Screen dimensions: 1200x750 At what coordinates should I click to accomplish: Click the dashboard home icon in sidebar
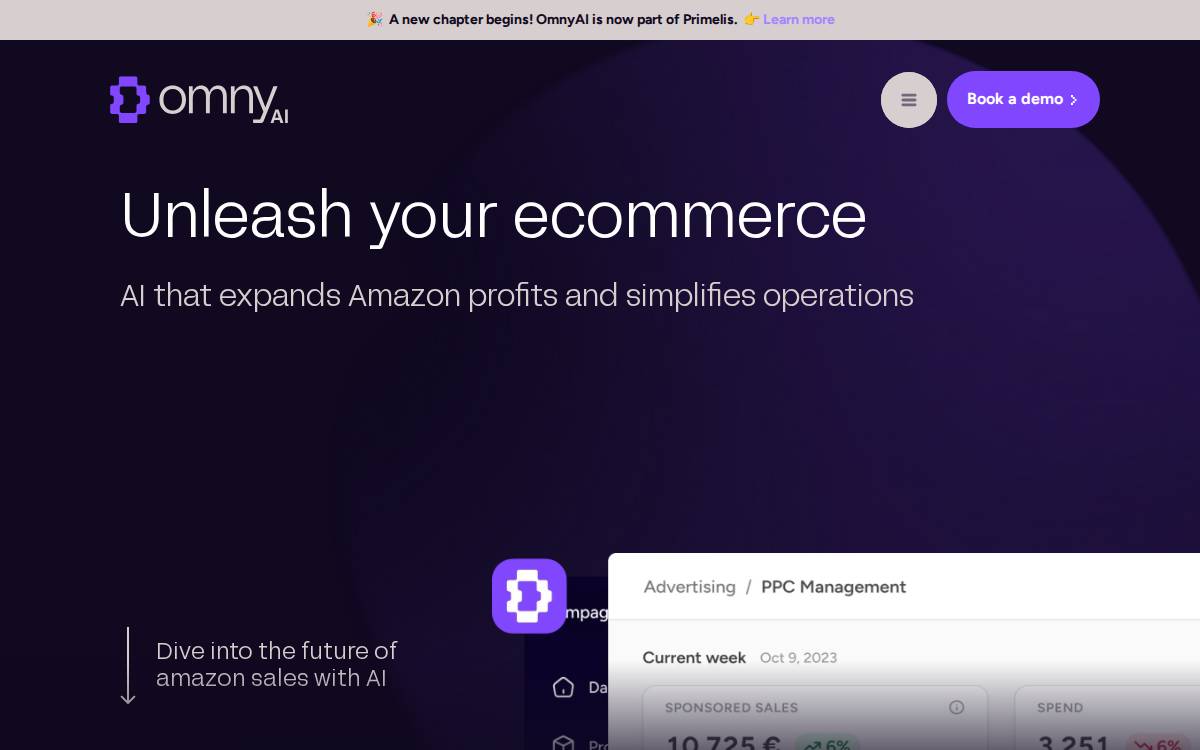point(563,687)
